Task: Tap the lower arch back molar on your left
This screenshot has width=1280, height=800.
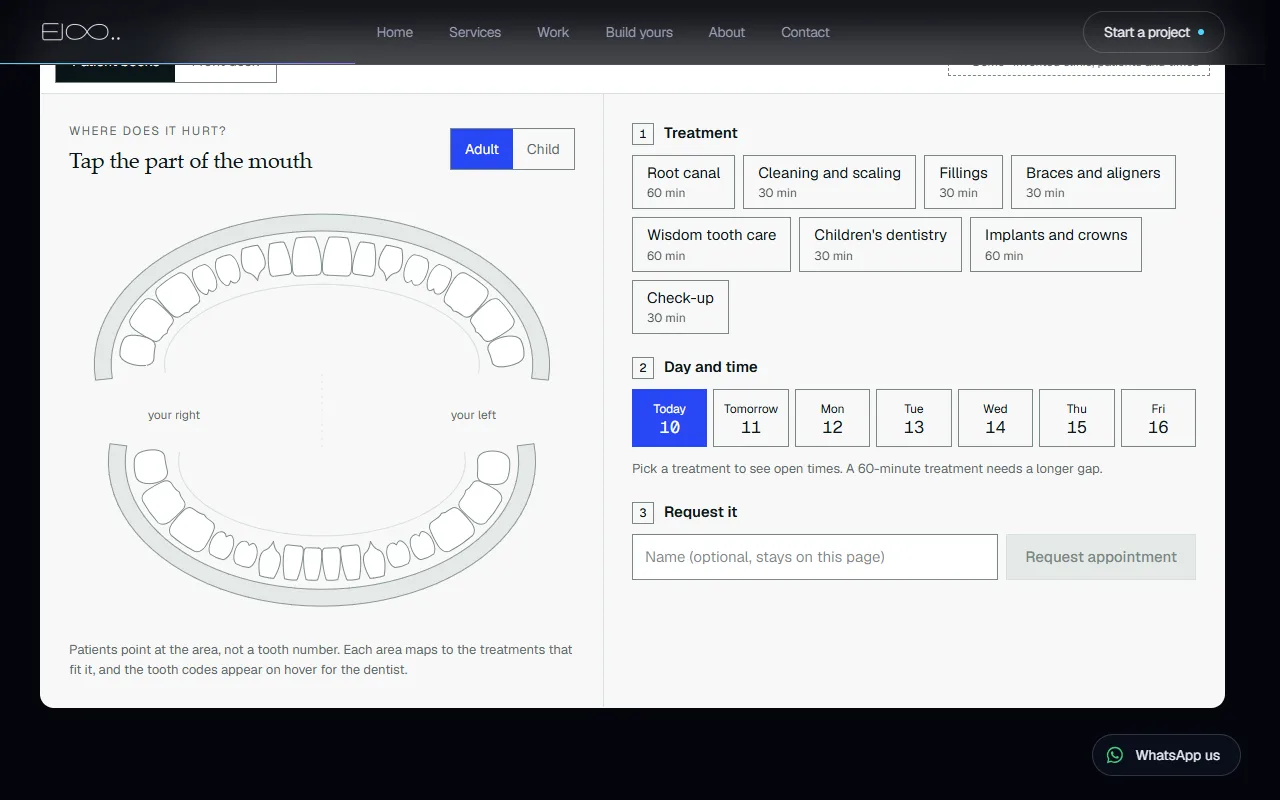Action: (494, 467)
